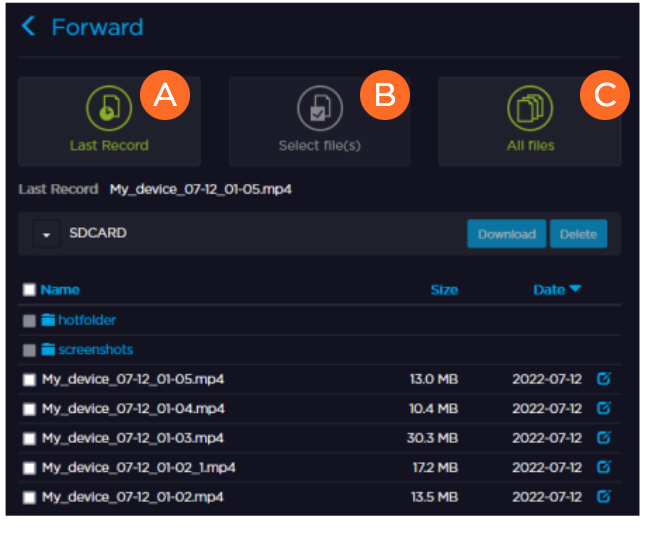Toggle select-all checkbox beside Name header

coord(29,290)
